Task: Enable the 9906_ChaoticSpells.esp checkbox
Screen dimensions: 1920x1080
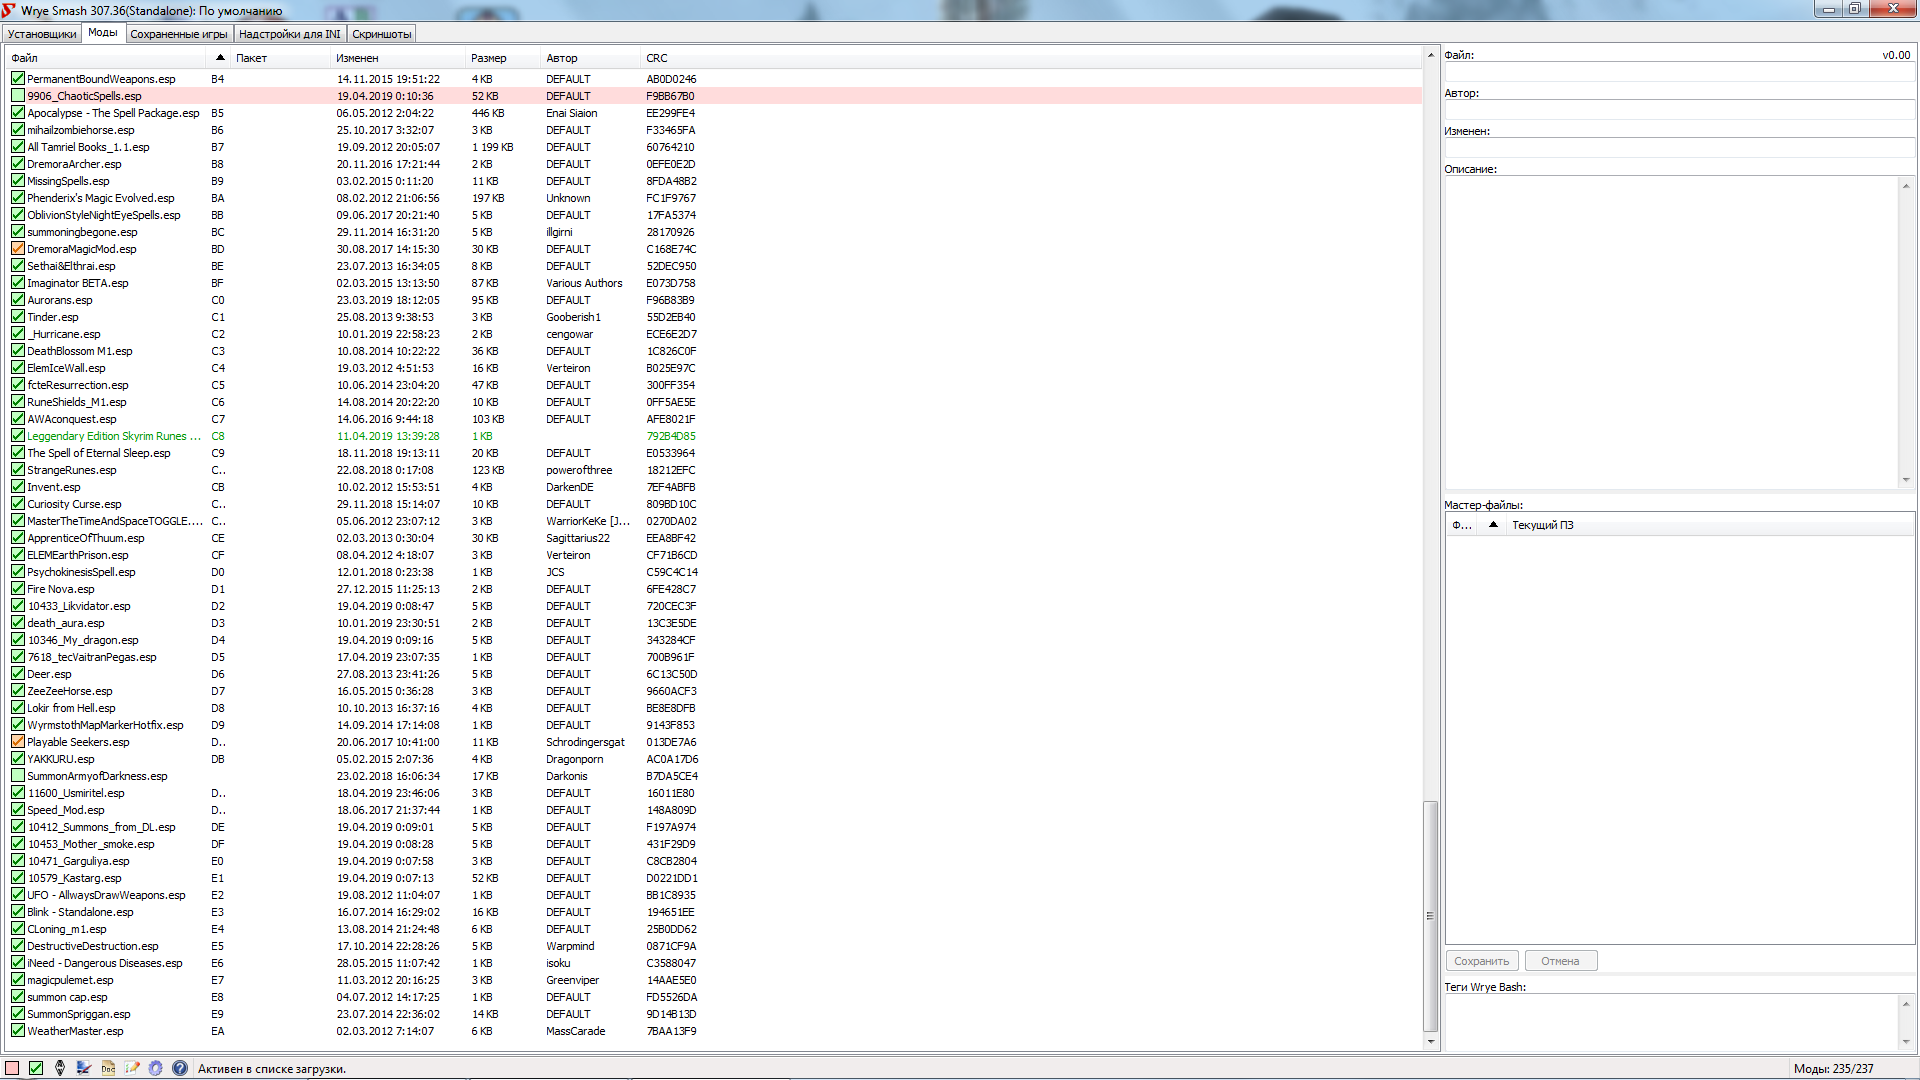Action: [18, 96]
